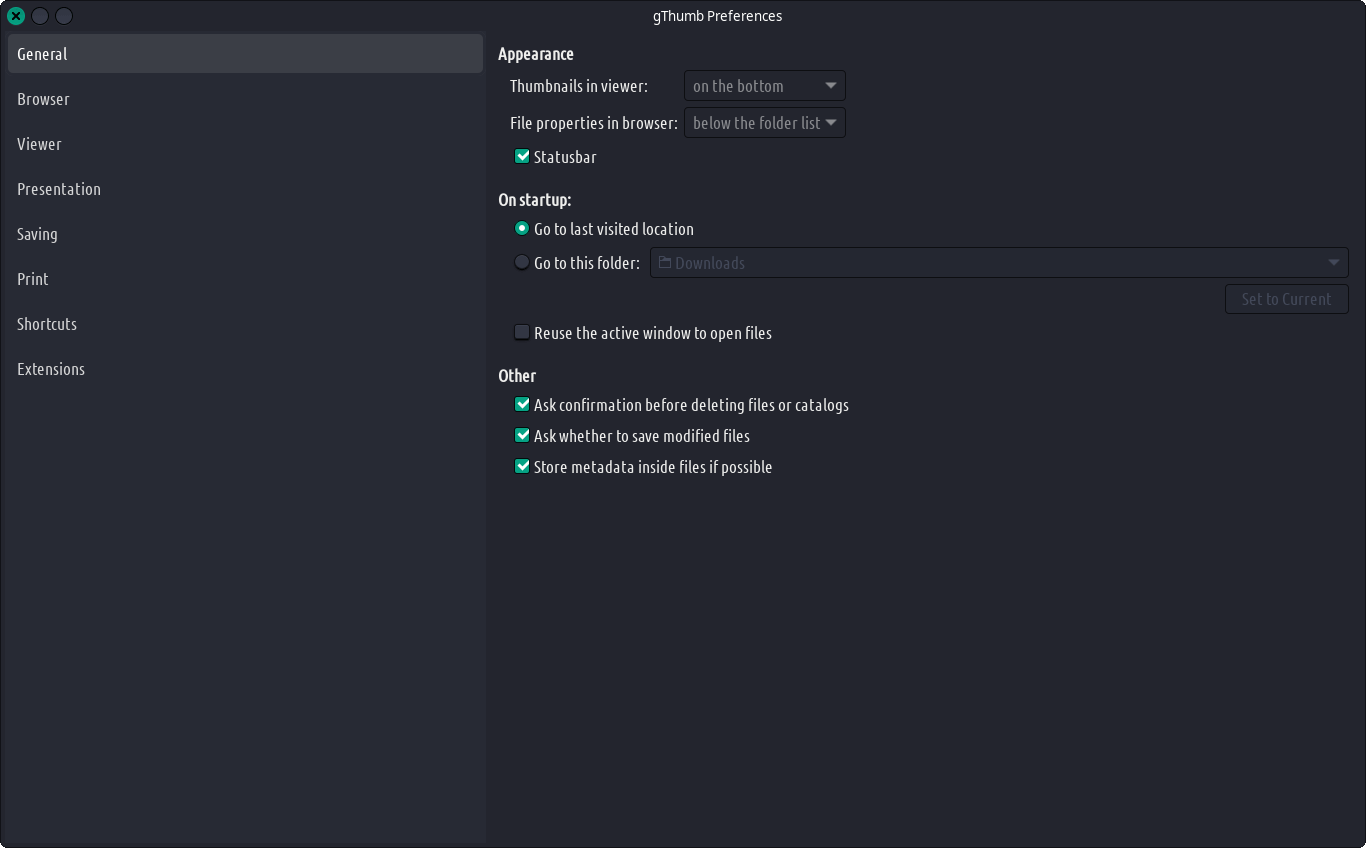This screenshot has width=1366, height=848.
Task: Open the Shortcuts section
Action: [245, 324]
